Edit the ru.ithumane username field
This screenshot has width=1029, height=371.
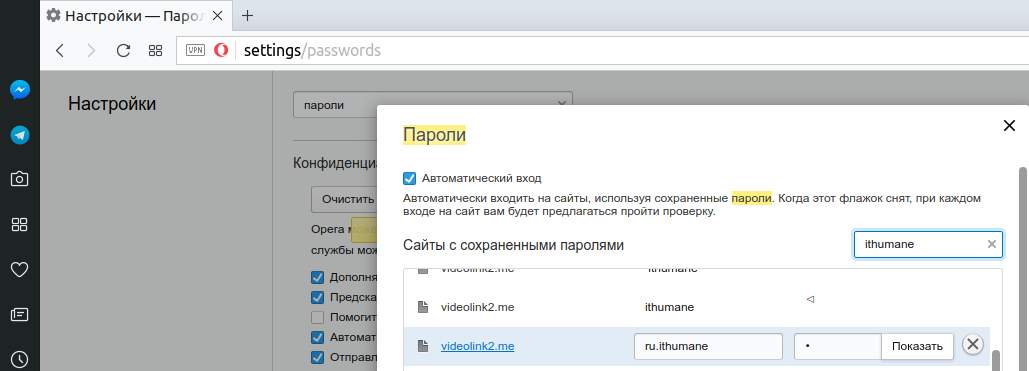708,346
